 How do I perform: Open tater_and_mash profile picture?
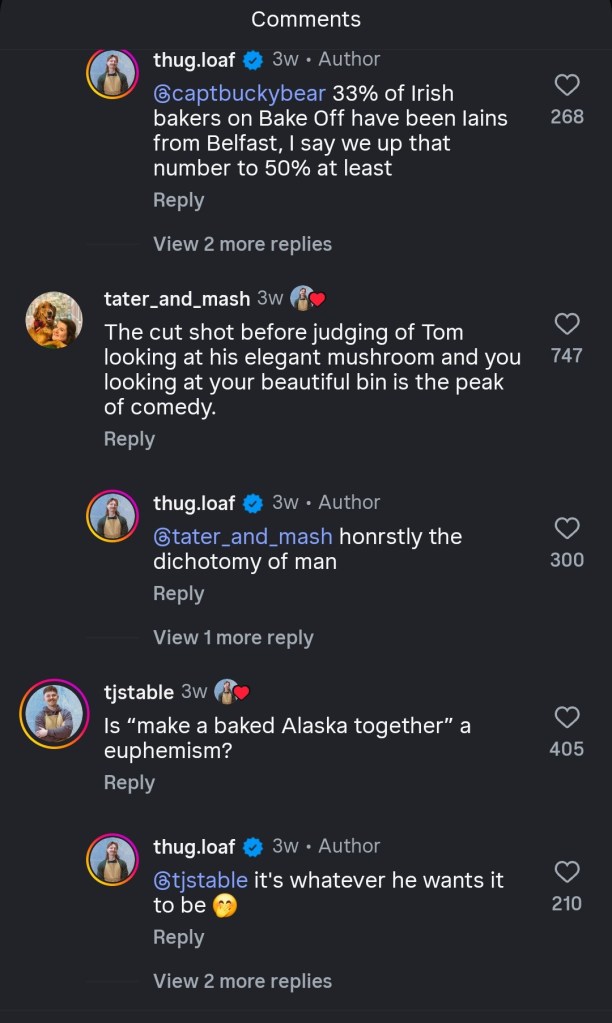point(54,320)
